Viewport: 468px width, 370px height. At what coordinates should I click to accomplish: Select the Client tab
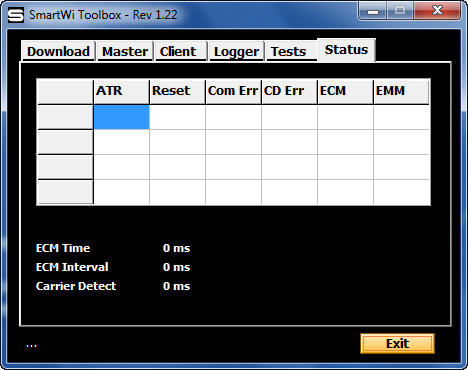[x=181, y=51]
